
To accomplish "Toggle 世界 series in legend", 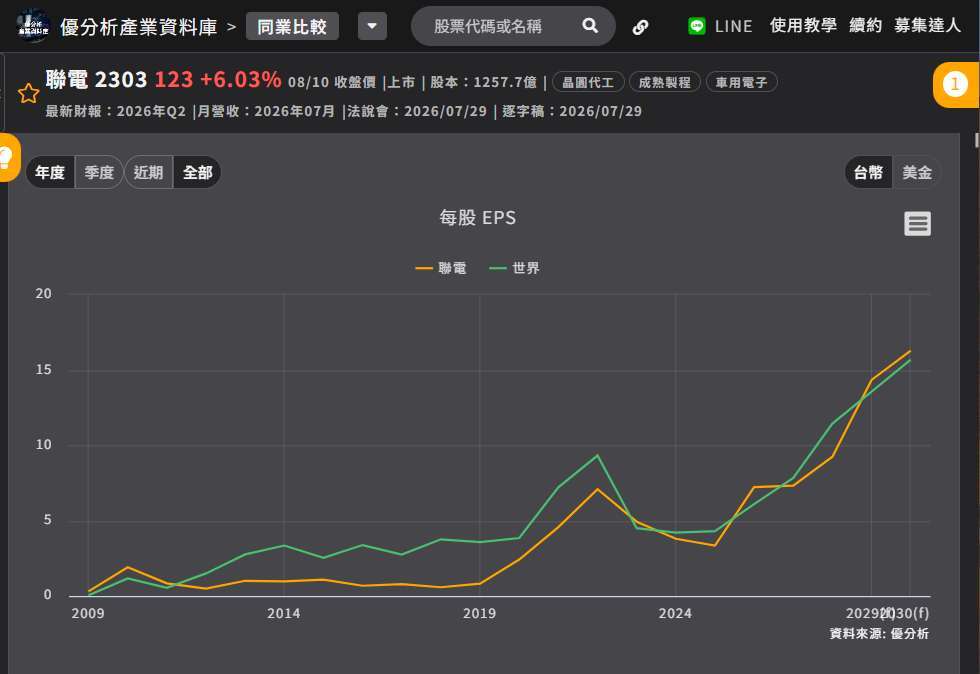I will click(514, 268).
